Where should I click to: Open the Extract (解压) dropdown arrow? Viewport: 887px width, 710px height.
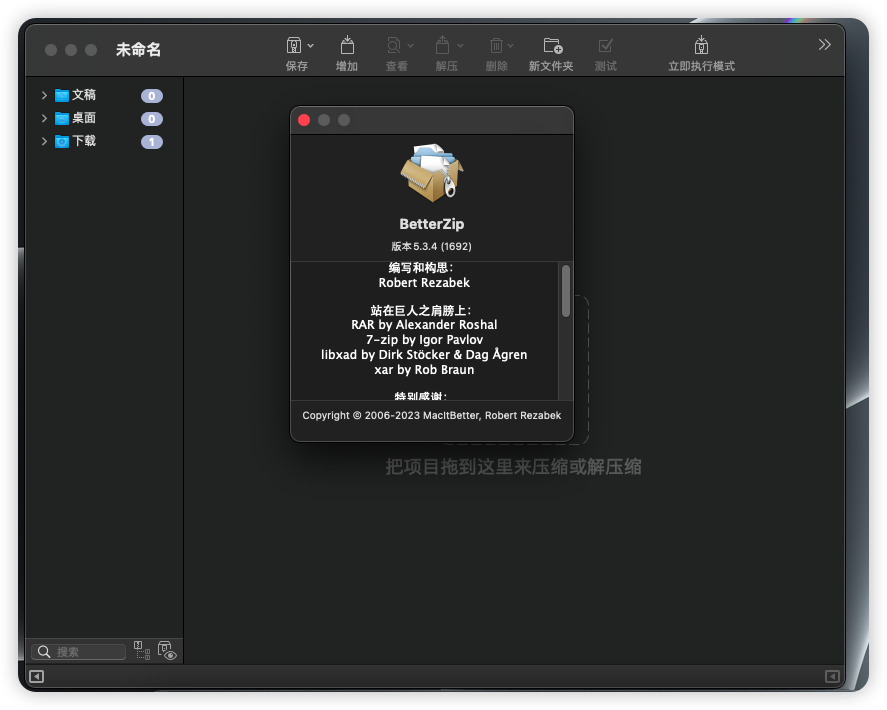pos(460,46)
